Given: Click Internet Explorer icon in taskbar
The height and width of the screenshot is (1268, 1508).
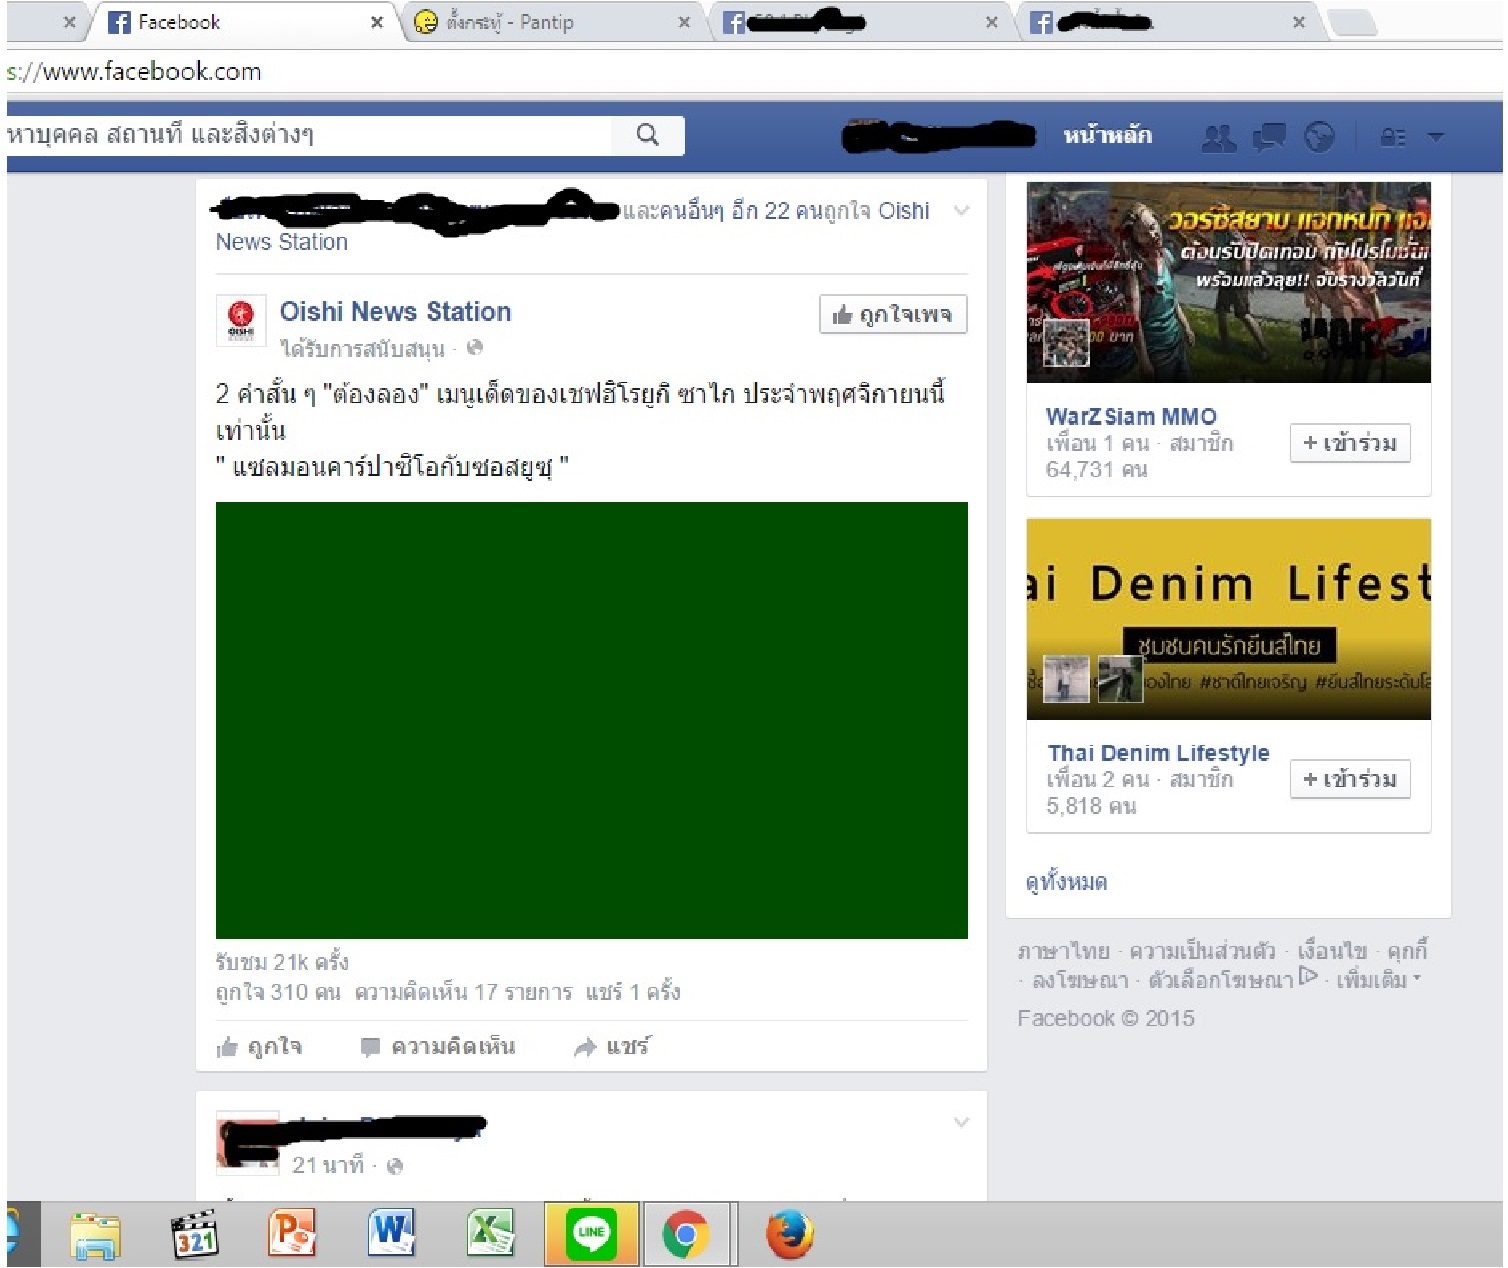Looking at the screenshot, I should pyautogui.click(x=14, y=1235).
